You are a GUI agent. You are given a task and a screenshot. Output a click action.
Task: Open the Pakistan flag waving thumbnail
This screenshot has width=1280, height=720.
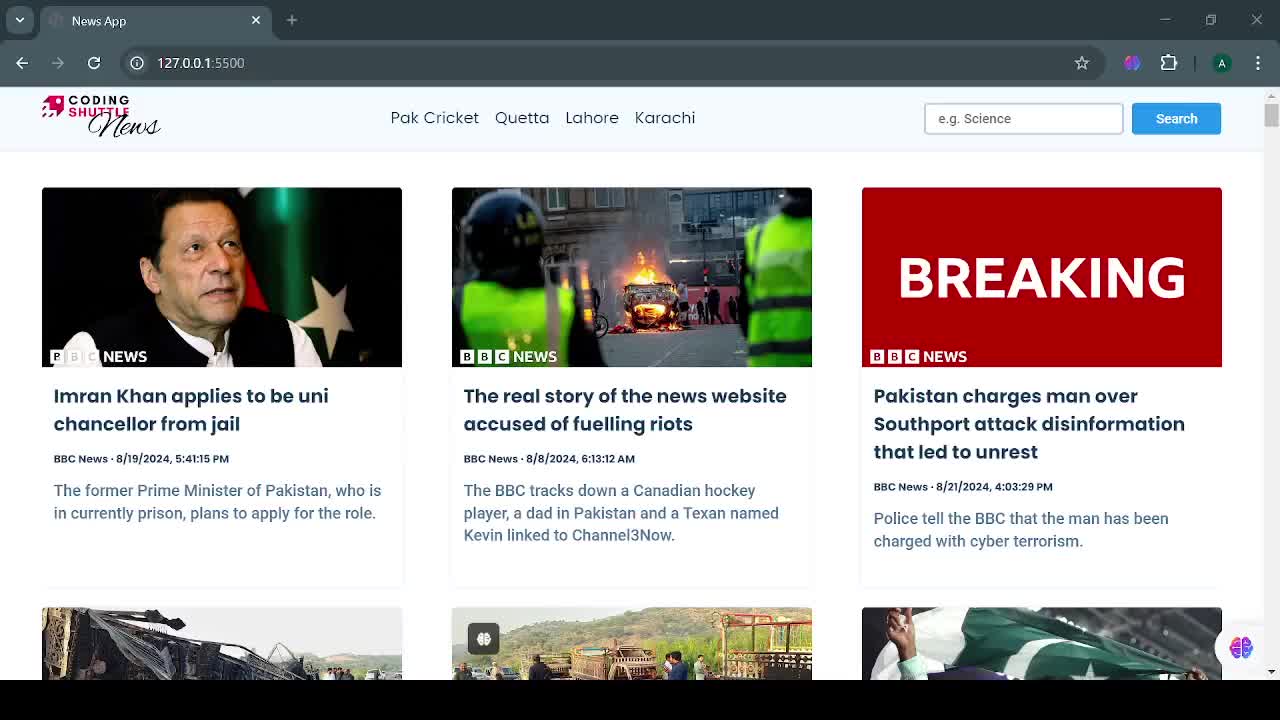click(1042, 643)
